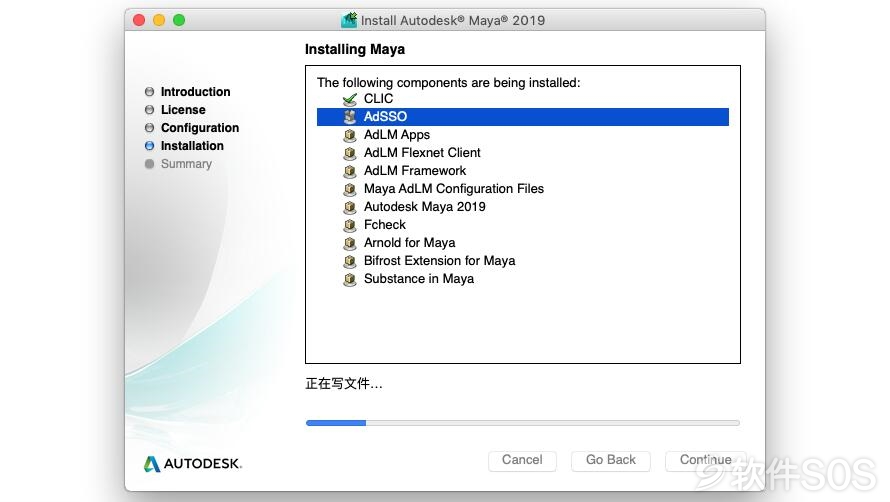This screenshot has width=890, height=502.
Task: Click the Go Back button
Action: click(x=611, y=460)
